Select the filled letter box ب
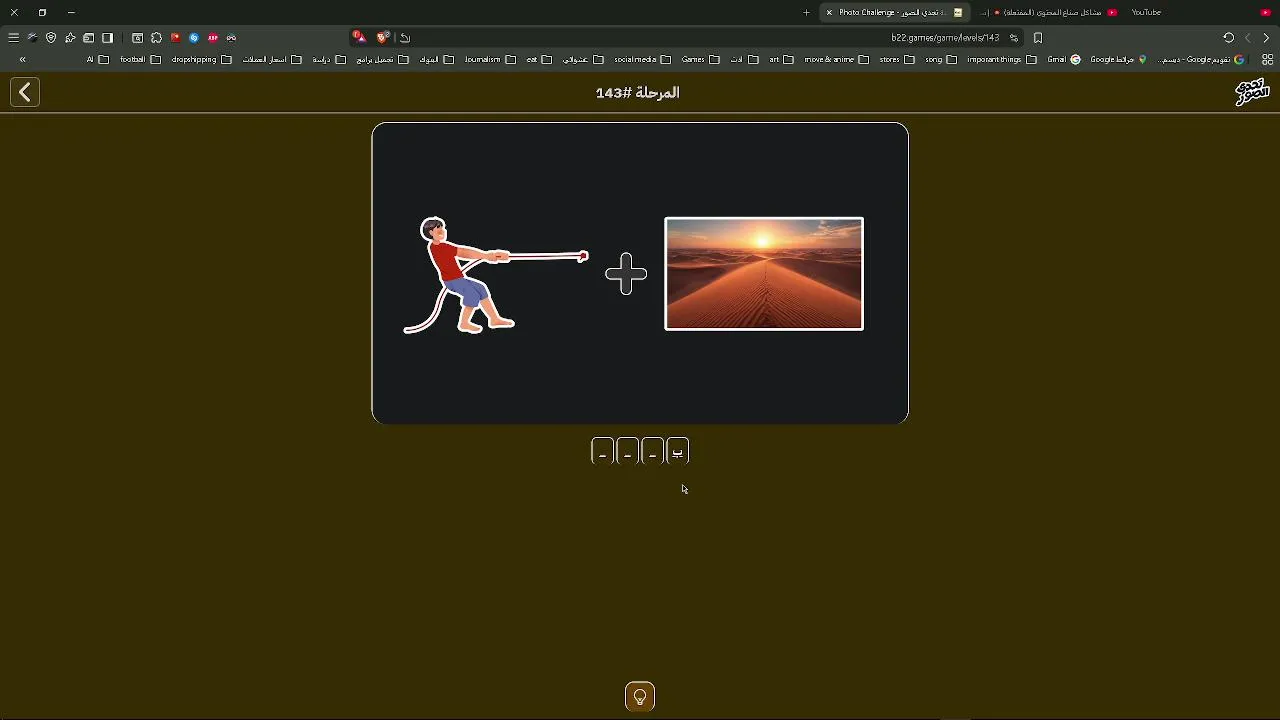Screen dimensions: 1280x720 678,452
